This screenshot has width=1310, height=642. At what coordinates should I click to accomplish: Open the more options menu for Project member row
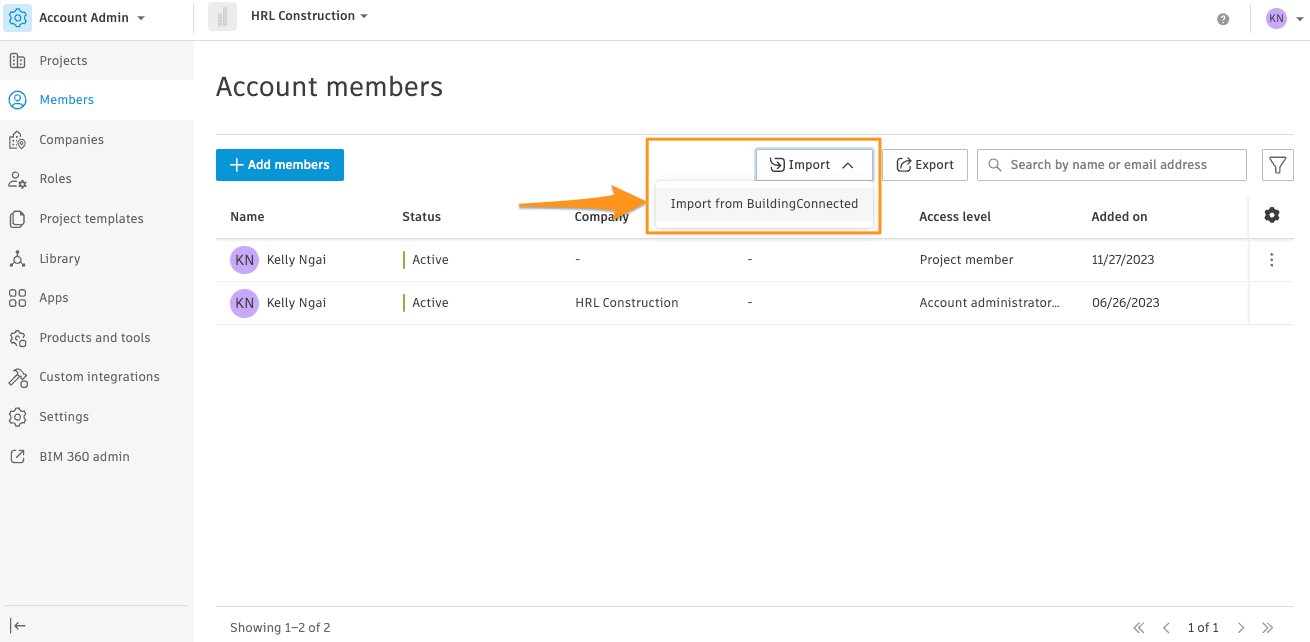1272,260
